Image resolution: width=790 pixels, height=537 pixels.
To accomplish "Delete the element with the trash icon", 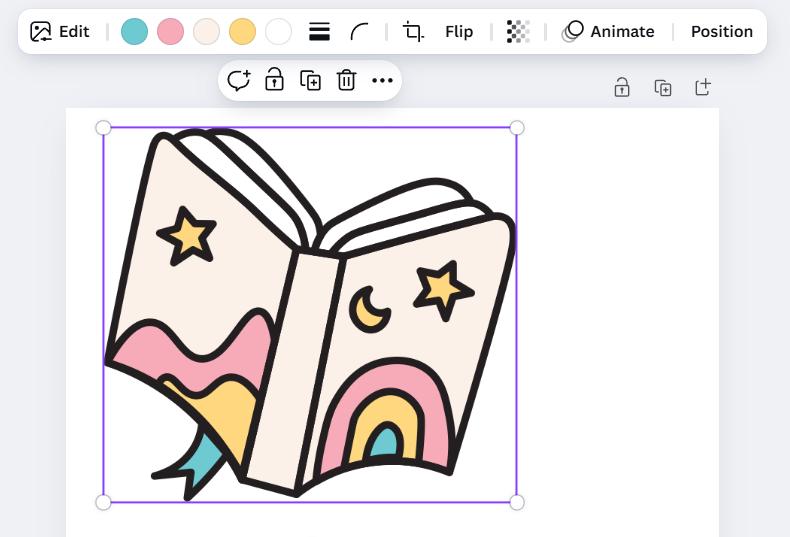I will [x=346, y=81].
